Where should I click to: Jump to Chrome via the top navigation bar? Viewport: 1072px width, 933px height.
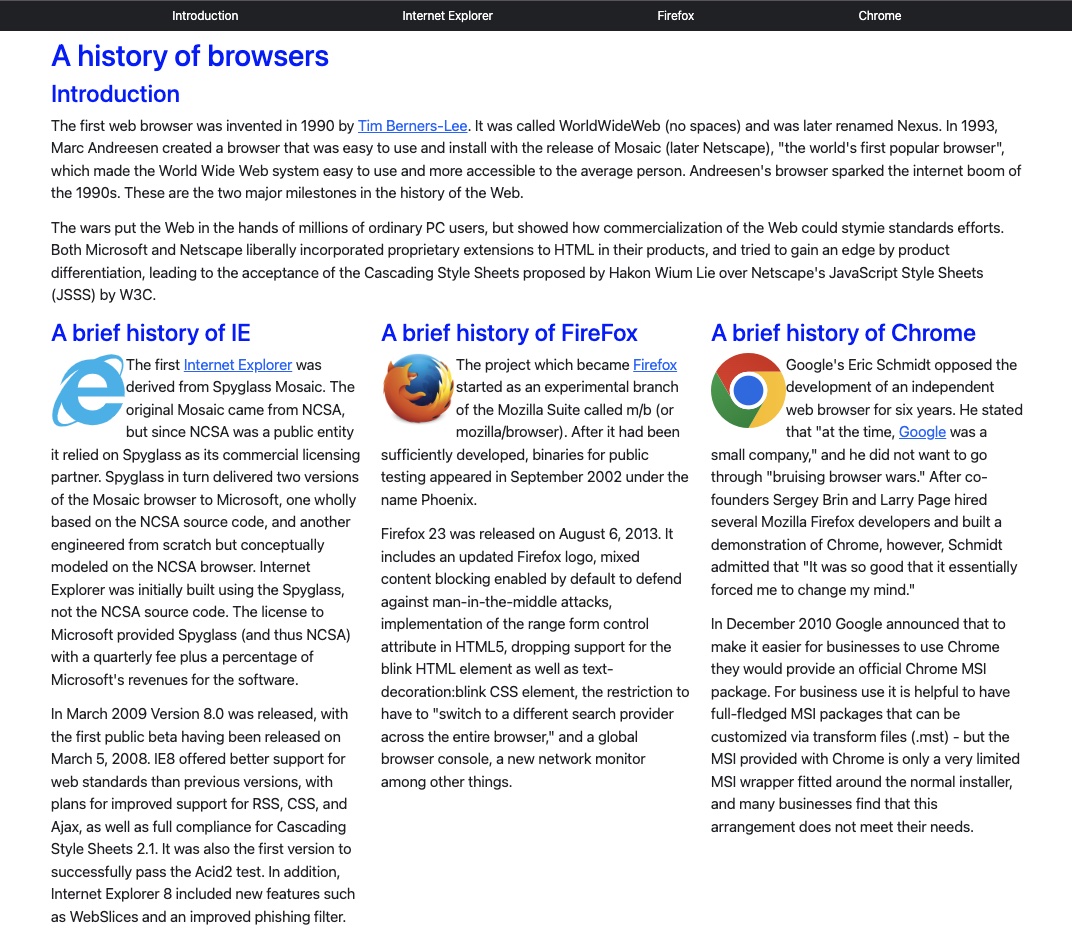[x=880, y=16]
